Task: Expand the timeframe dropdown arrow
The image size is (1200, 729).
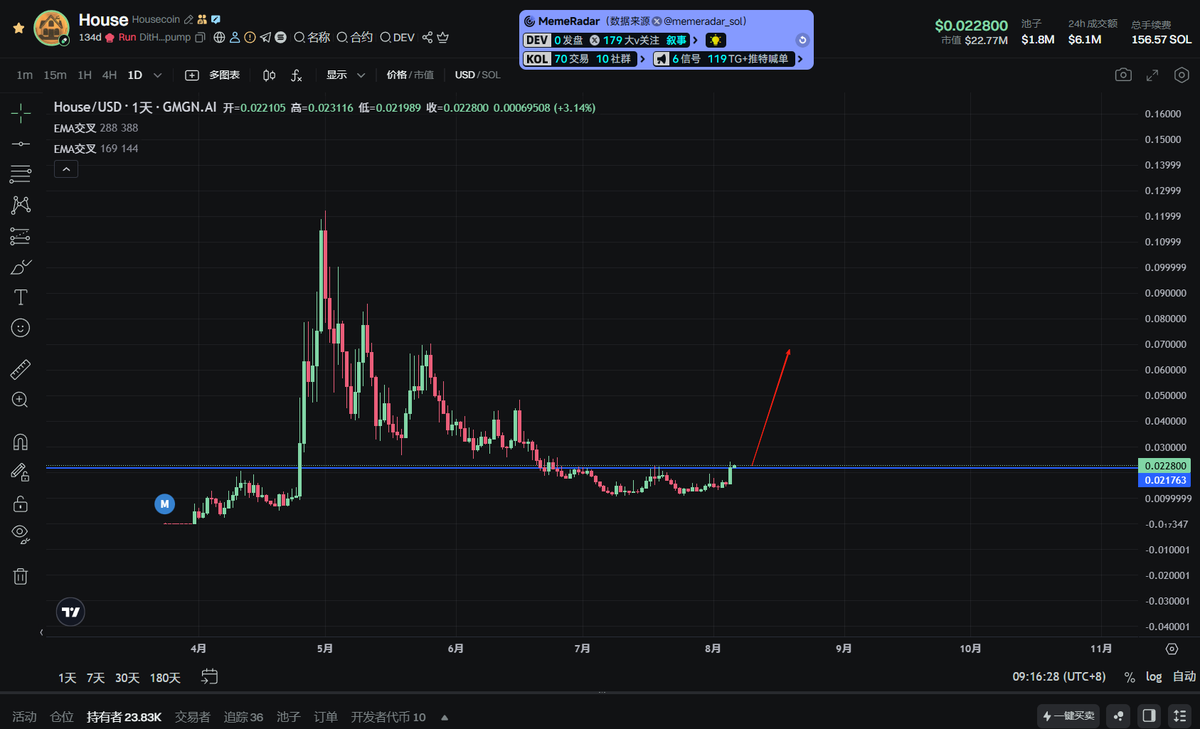Action: pos(158,75)
